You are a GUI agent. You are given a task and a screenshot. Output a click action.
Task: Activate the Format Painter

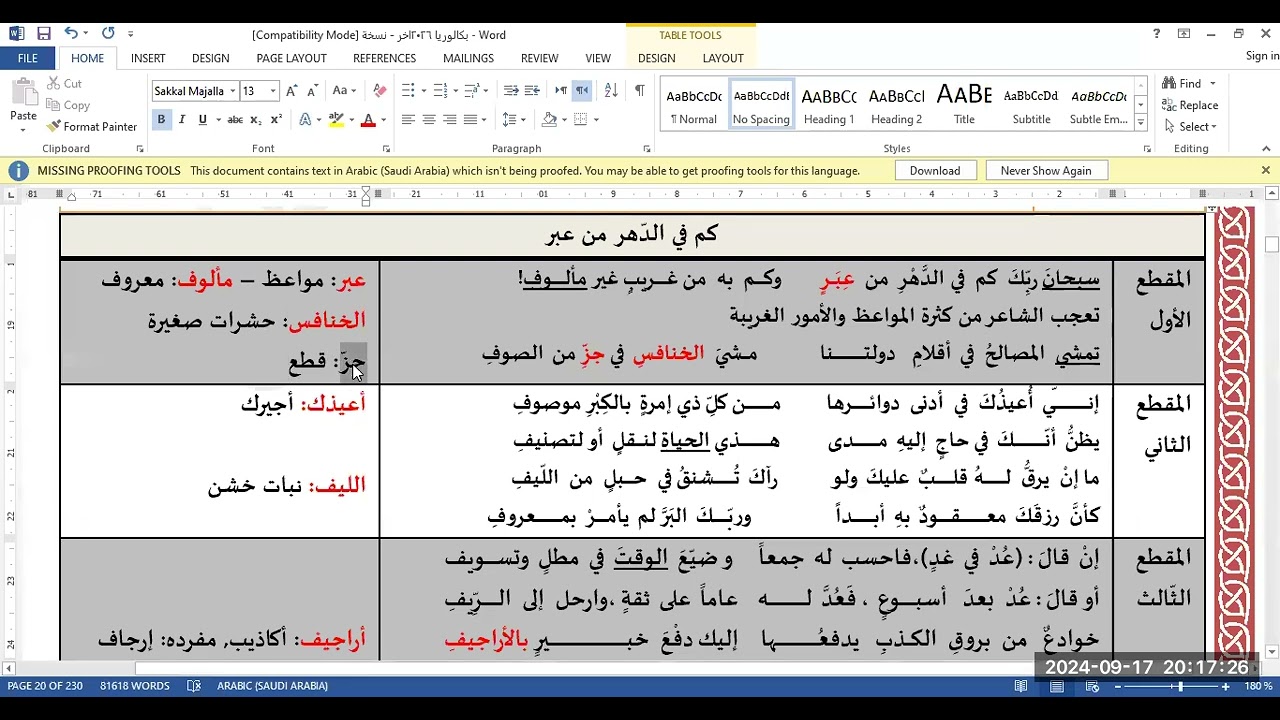92,127
